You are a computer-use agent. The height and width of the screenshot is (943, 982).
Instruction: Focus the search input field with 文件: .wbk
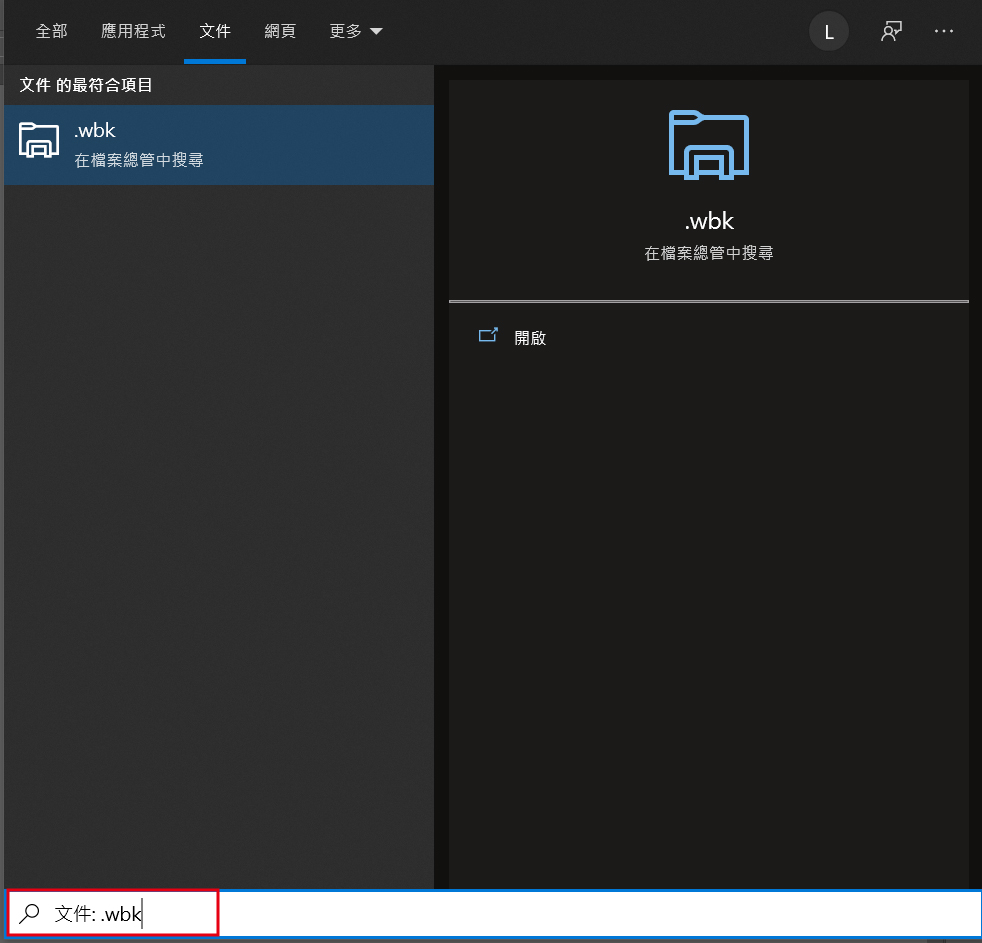coord(493,914)
